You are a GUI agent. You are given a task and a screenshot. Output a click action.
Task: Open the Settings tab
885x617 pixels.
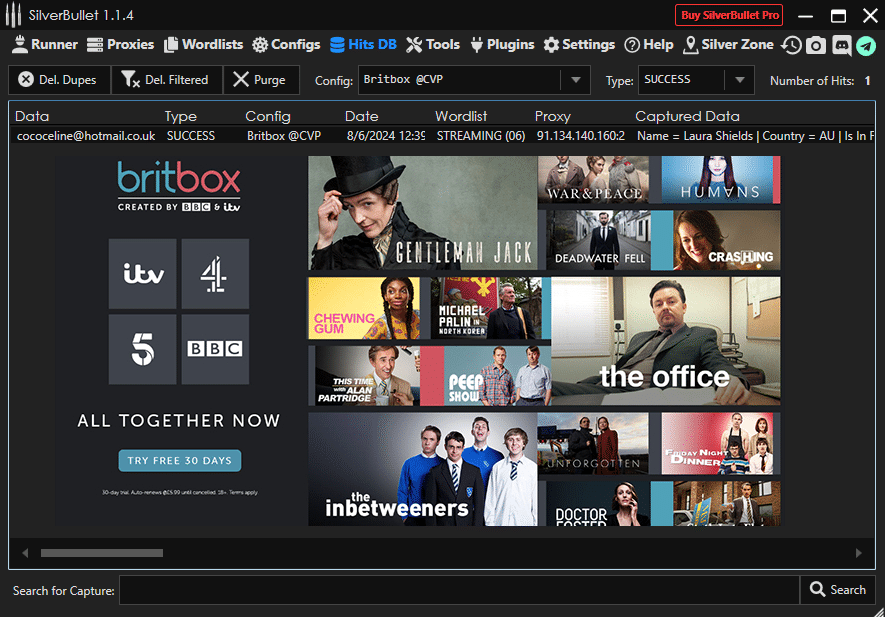(579, 45)
